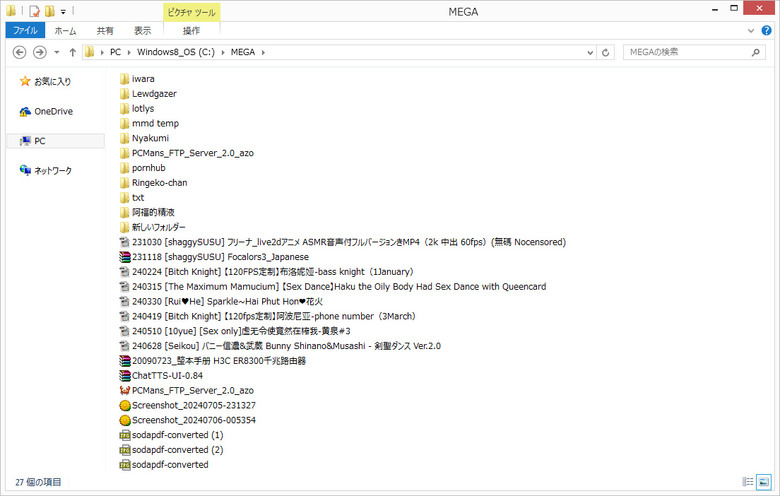780x496 pixels.
Task: Select the Ringeko-chan folder icon
Action: (x=124, y=183)
